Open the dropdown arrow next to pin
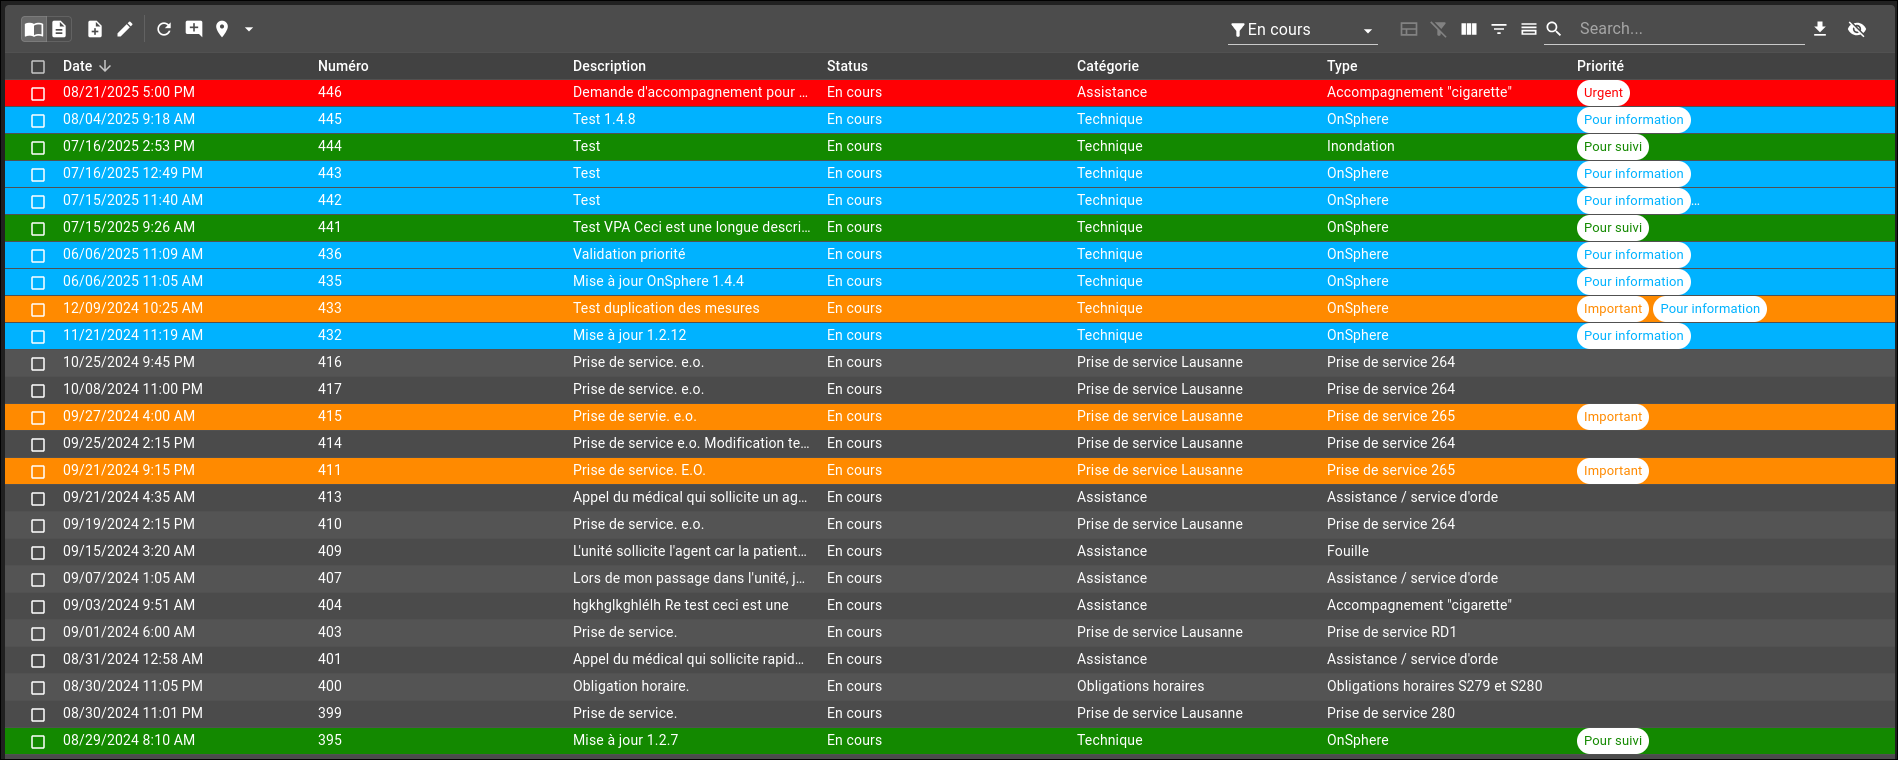 249,29
